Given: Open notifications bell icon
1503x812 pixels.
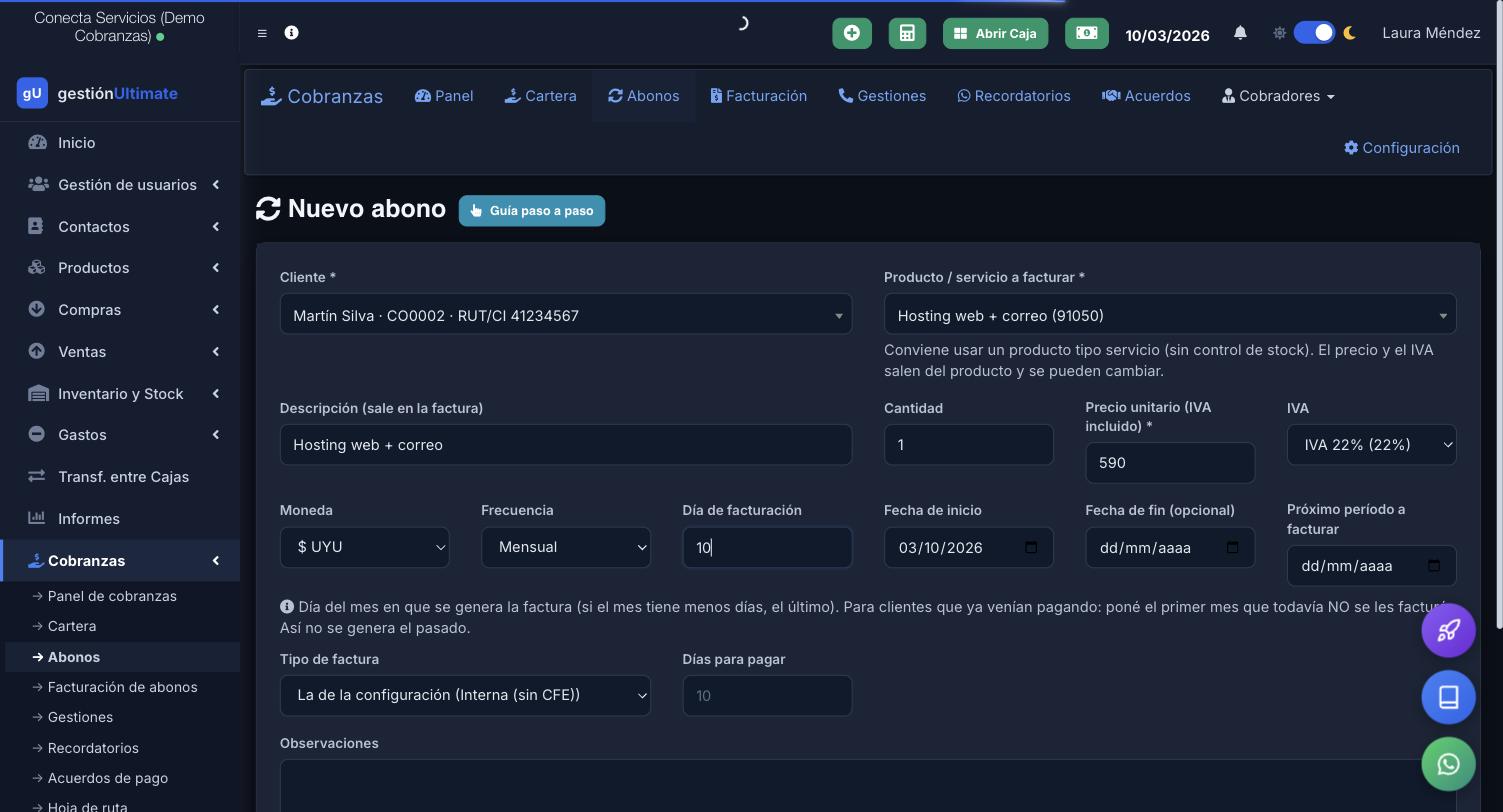Looking at the screenshot, I should [1240, 33].
